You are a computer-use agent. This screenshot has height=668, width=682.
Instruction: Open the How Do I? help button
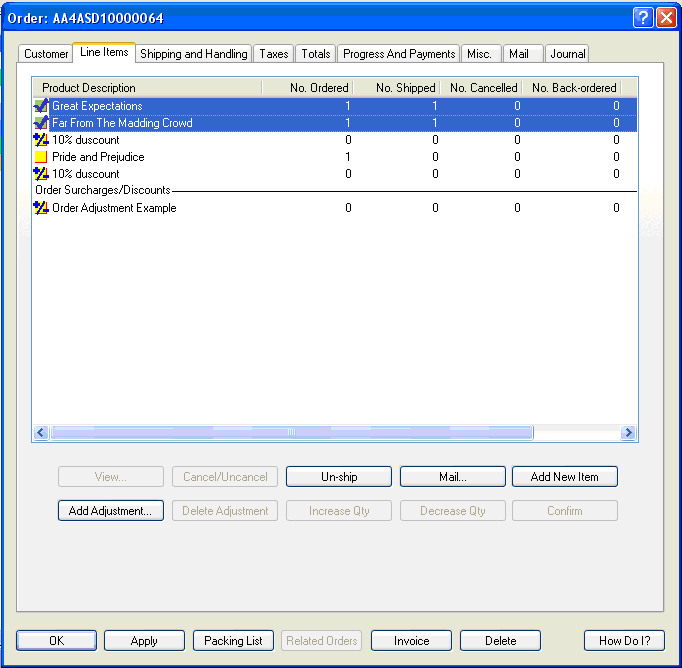(x=624, y=641)
